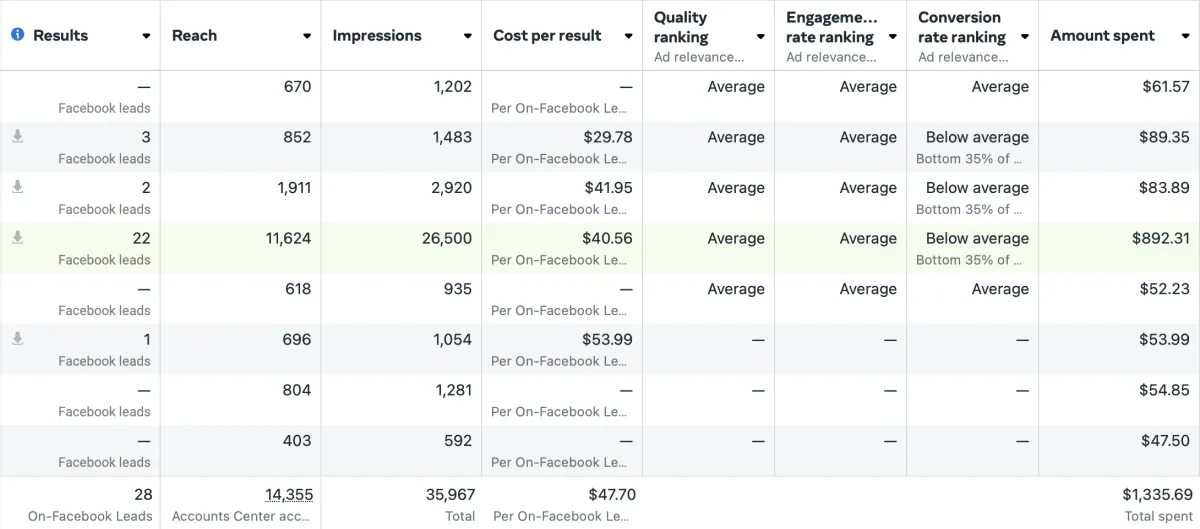Sort by the Amount spent column header
1200x529 pixels.
click(1102, 35)
